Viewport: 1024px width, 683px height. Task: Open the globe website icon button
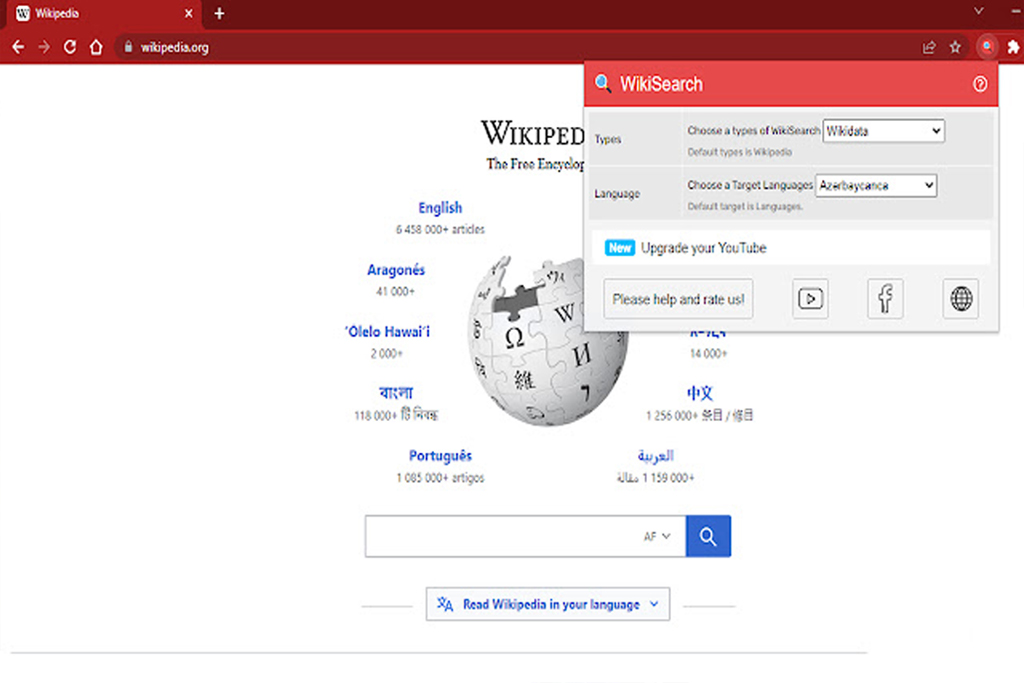click(961, 299)
